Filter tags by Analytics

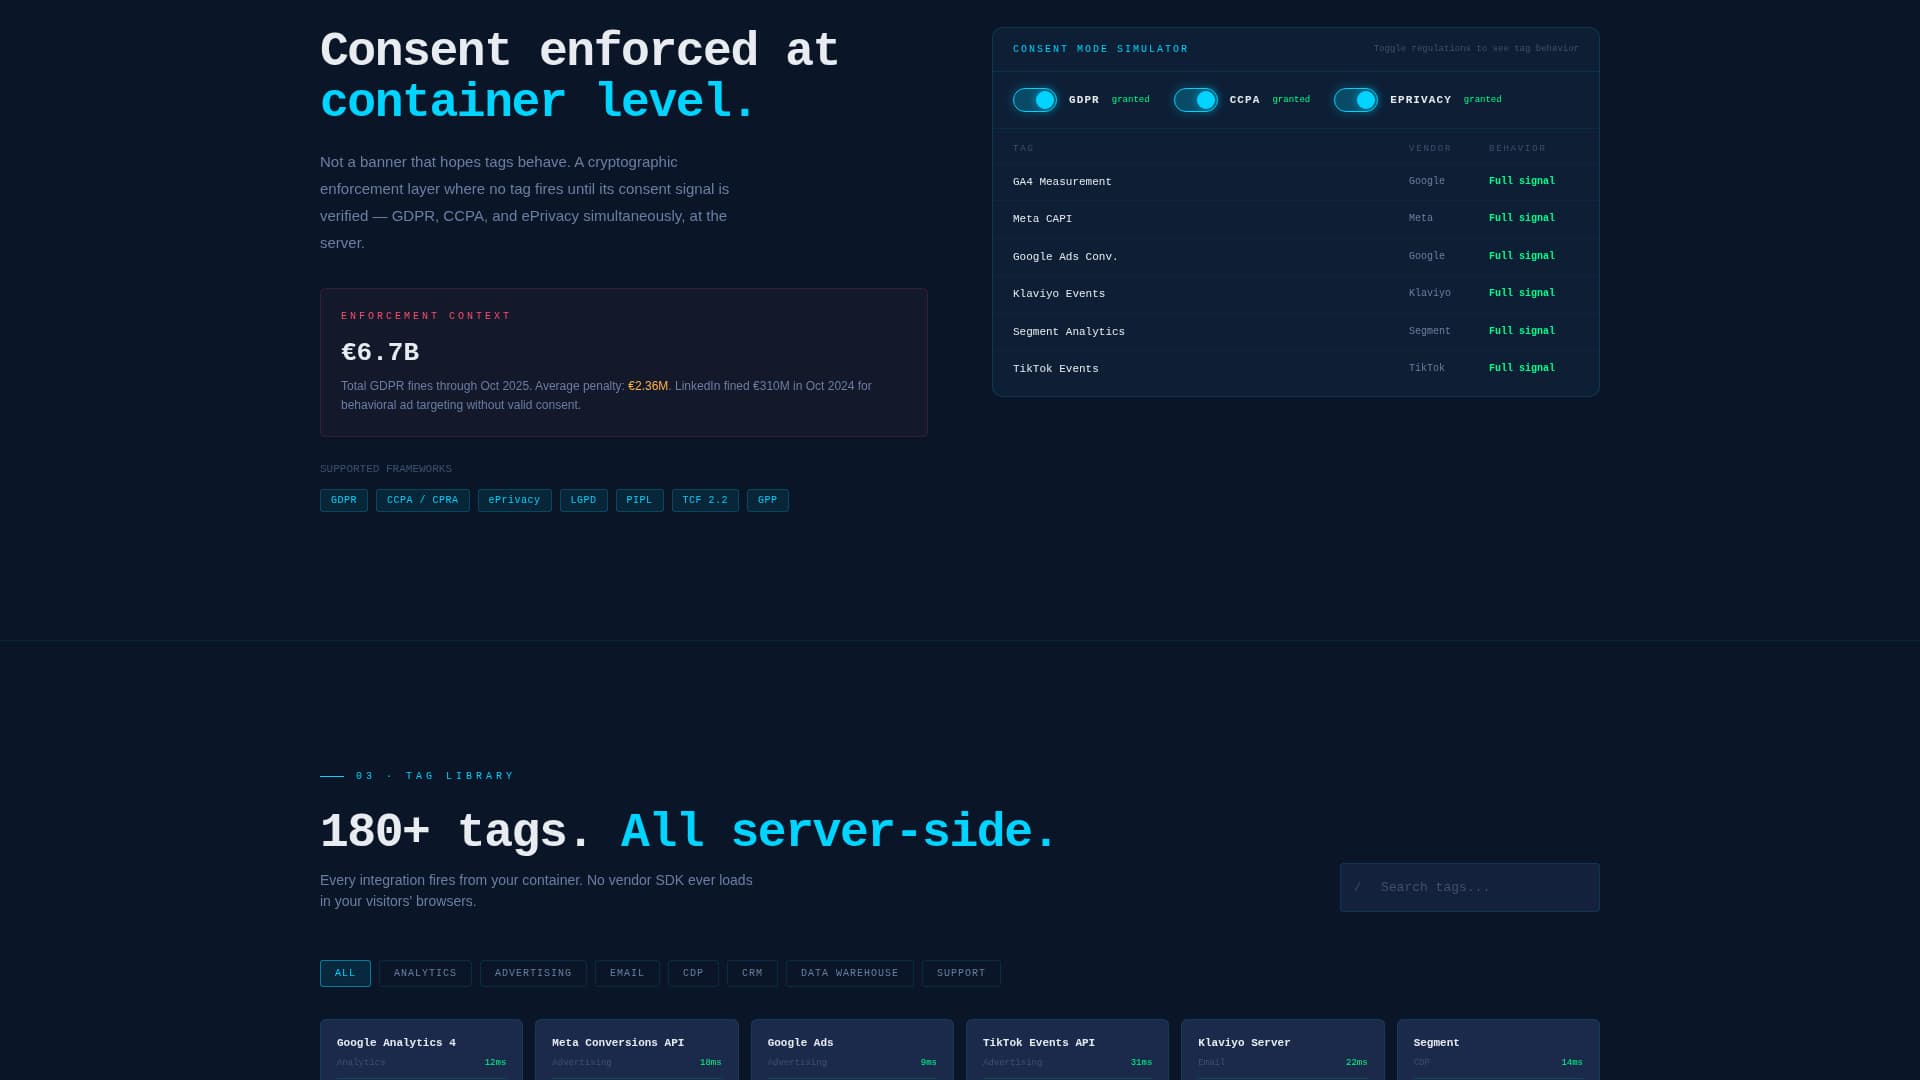(x=425, y=973)
